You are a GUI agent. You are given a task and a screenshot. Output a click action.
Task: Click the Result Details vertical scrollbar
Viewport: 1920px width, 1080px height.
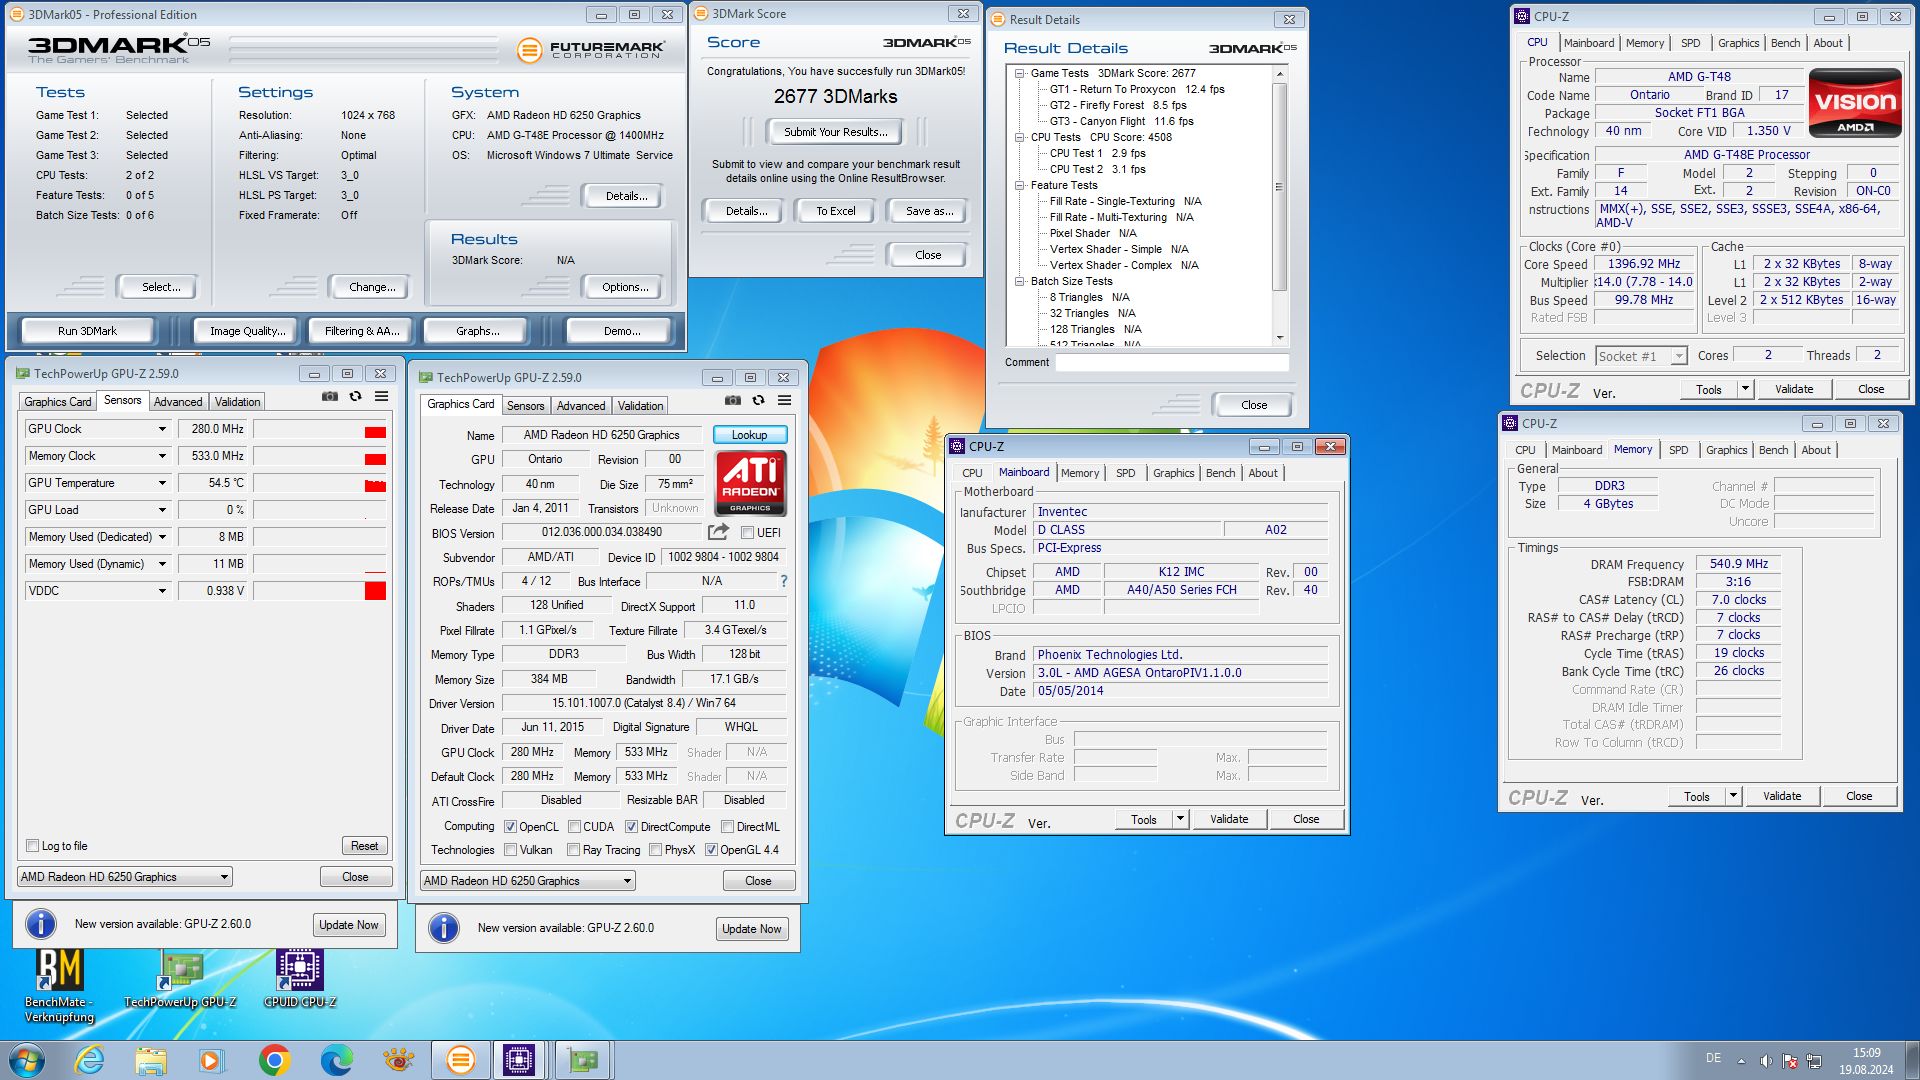1279,206
